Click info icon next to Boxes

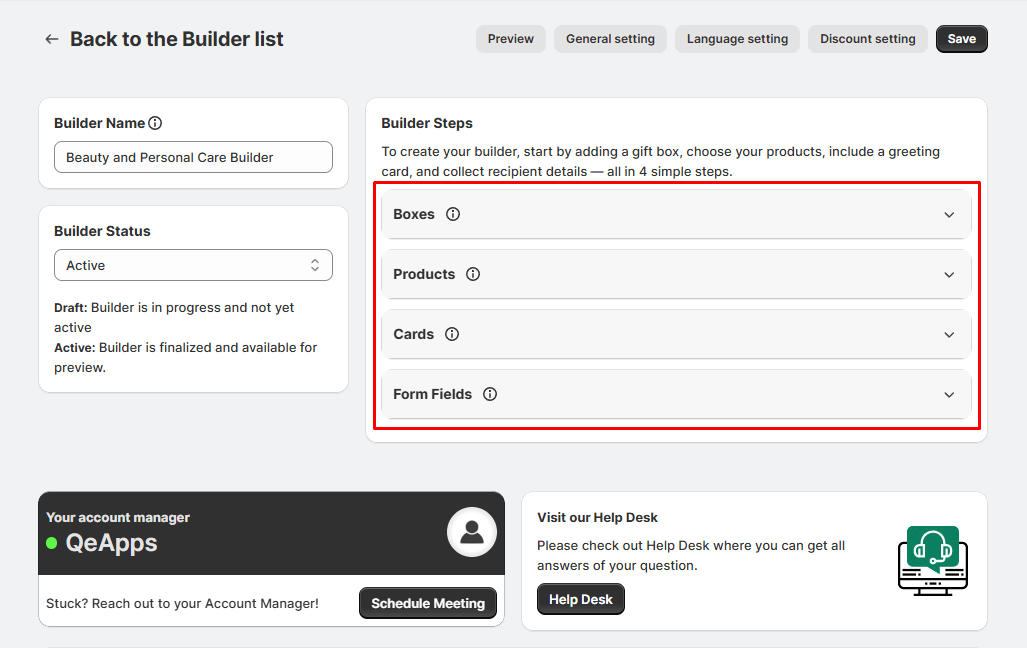(453, 214)
